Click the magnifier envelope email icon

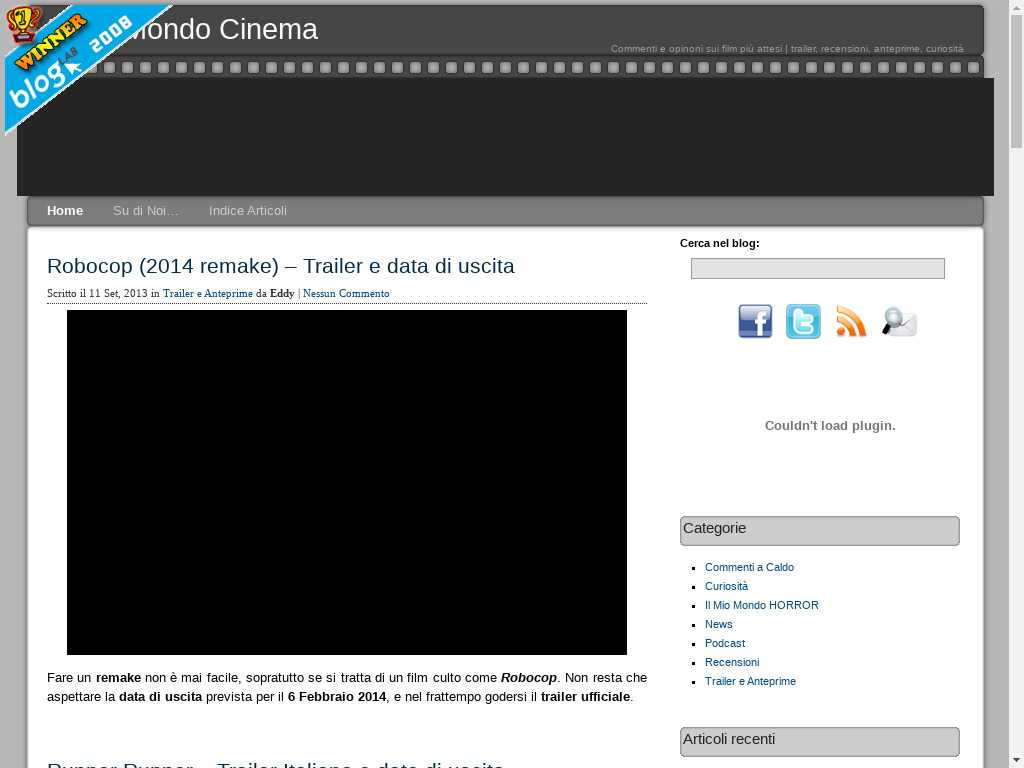click(x=899, y=322)
